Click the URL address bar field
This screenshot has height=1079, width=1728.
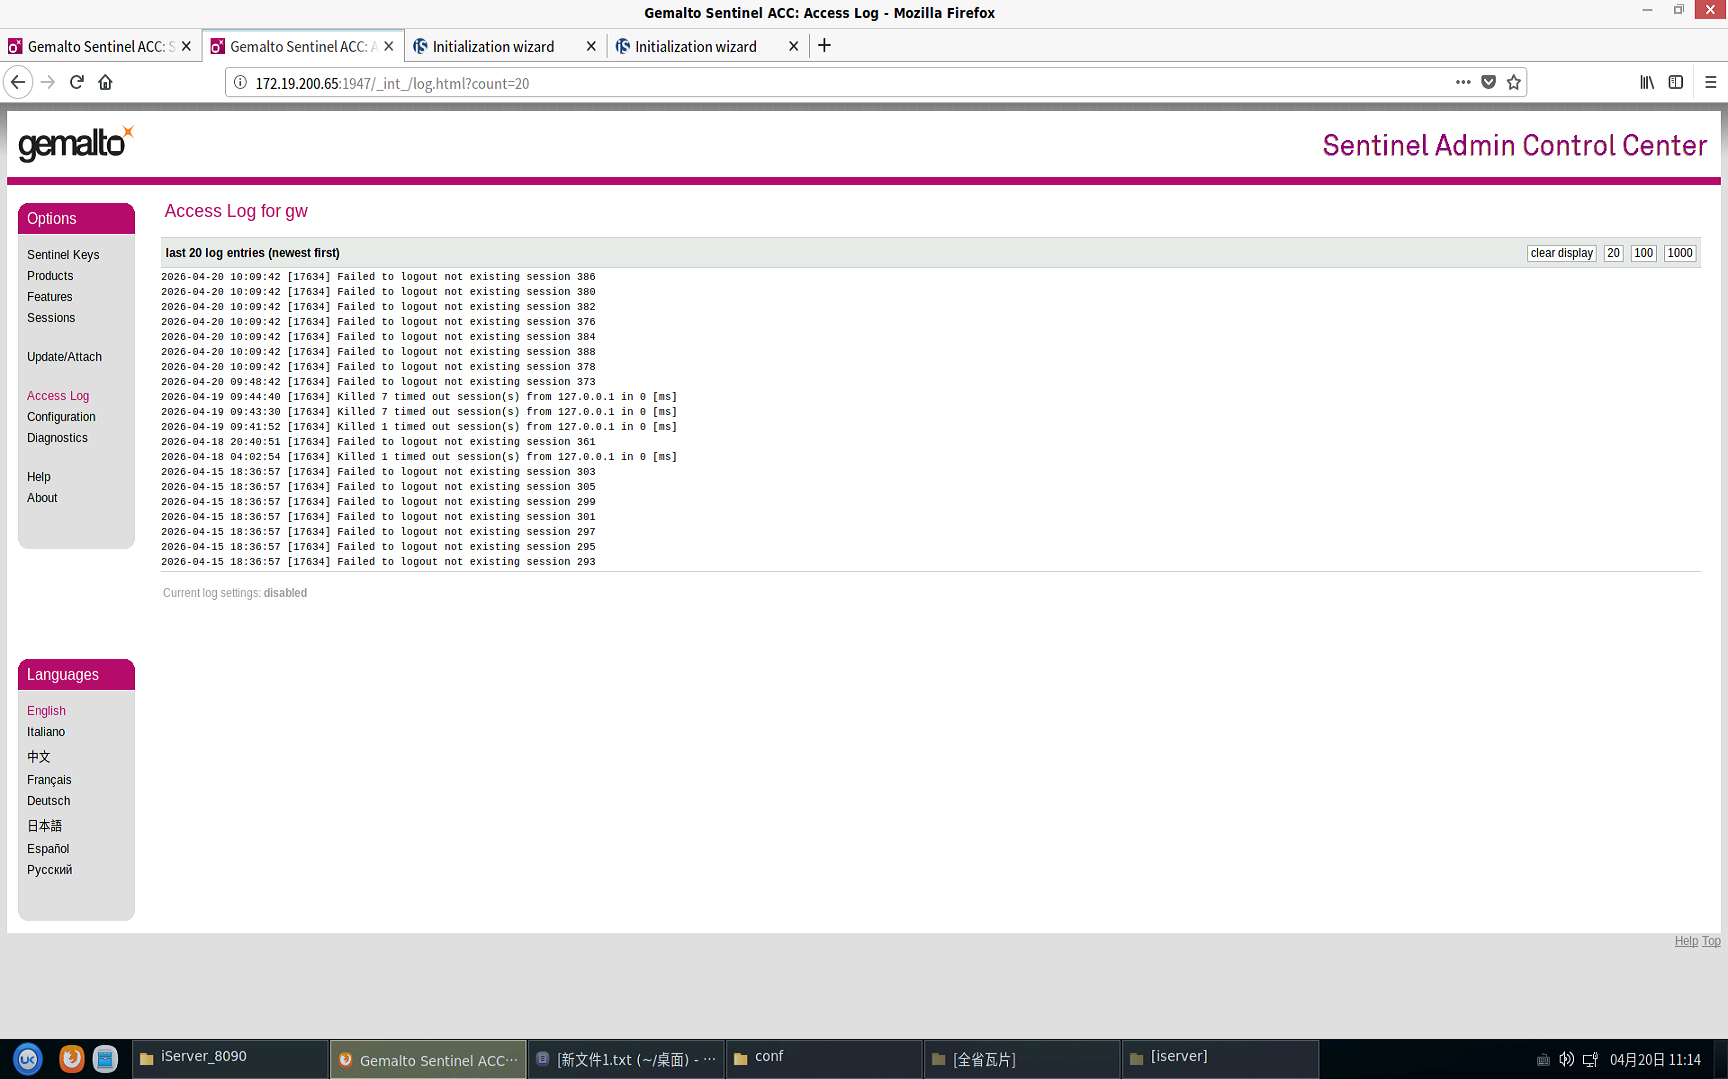point(800,83)
